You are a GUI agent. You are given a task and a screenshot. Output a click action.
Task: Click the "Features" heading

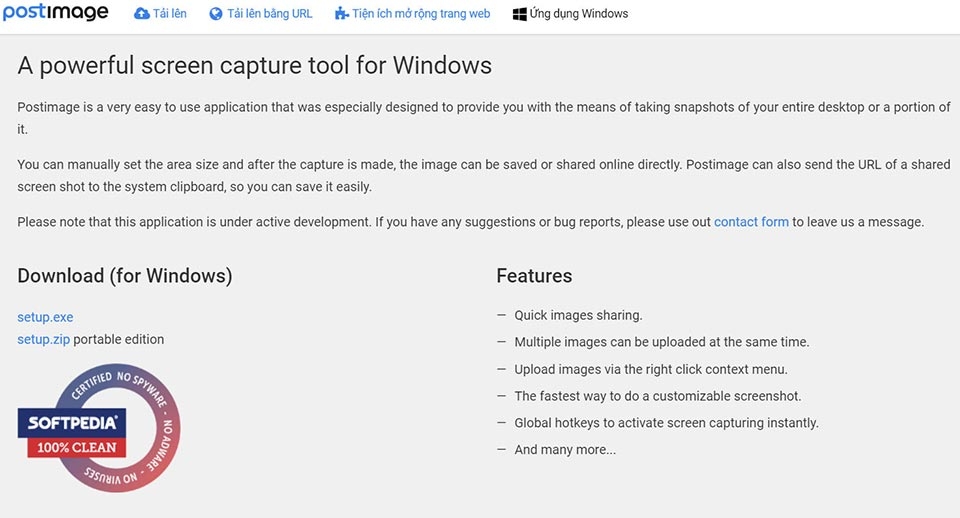(x=534, y=275)
